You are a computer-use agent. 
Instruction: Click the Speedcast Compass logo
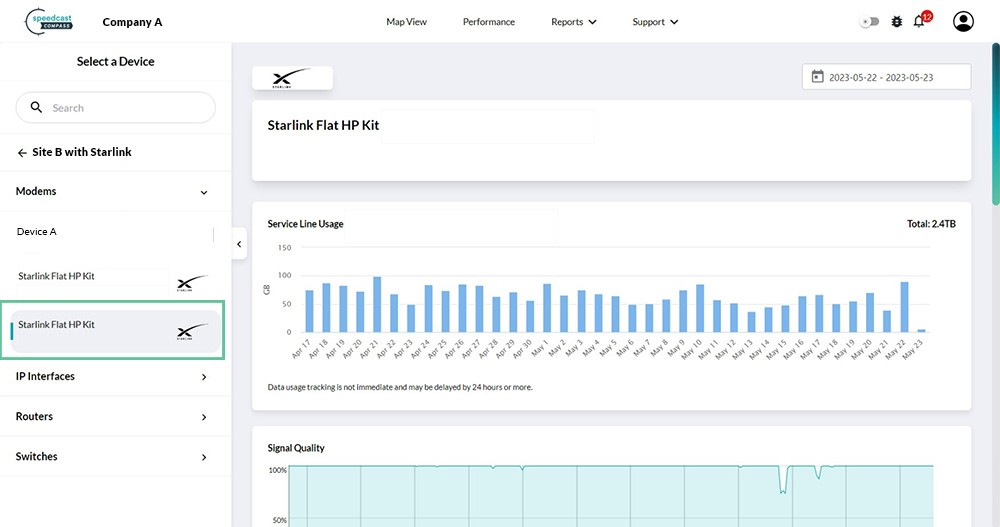click(x=48, y=22)
